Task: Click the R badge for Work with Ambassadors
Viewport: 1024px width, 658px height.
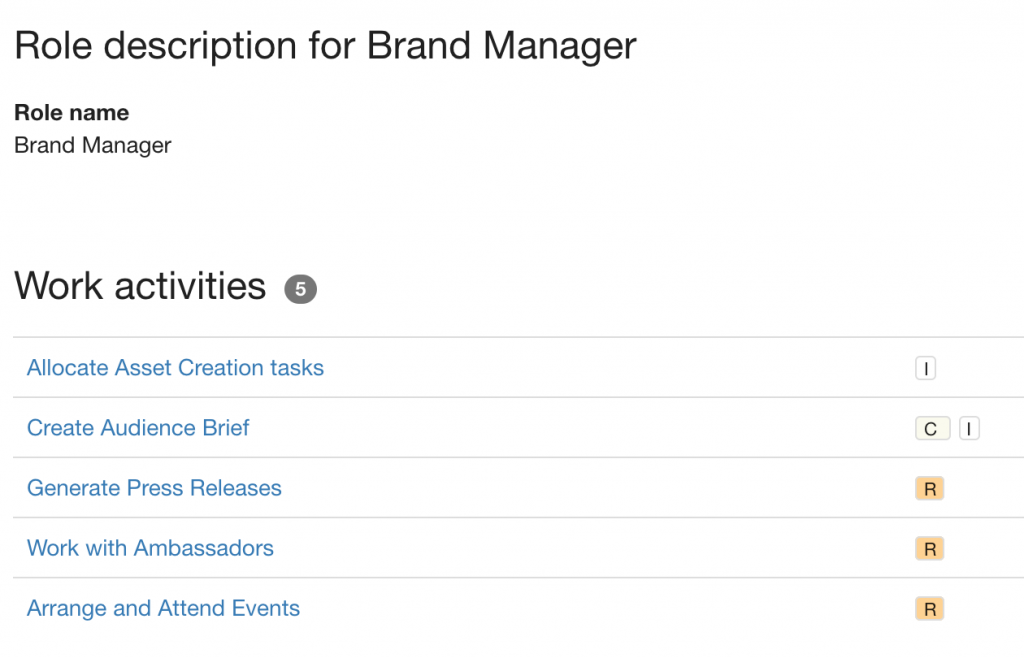Action: [x=929, y=548]
